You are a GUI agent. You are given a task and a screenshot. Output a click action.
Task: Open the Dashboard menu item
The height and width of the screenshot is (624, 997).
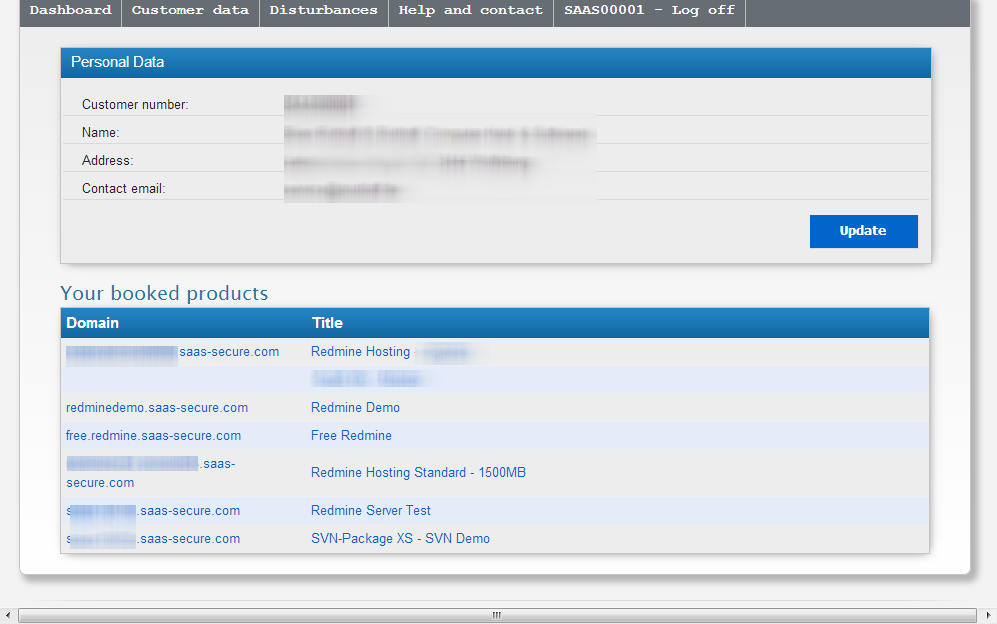[x=70, y=11]
